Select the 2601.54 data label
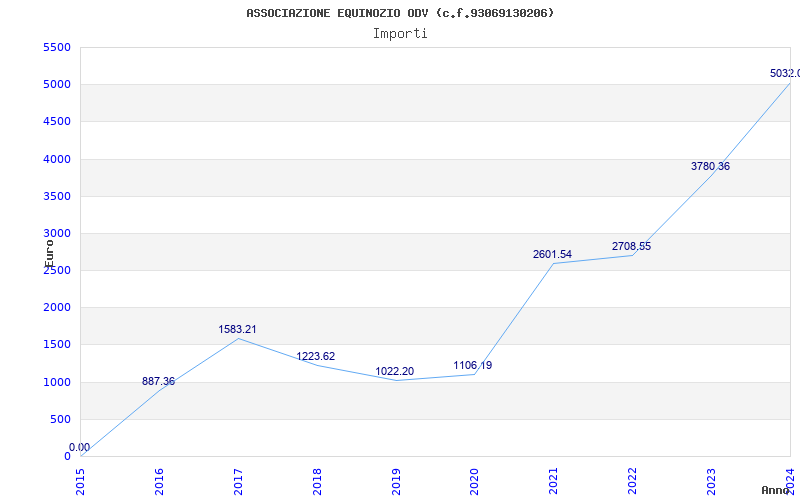Image resolution: width=800 pixels, height=500 pixels. 553,254
